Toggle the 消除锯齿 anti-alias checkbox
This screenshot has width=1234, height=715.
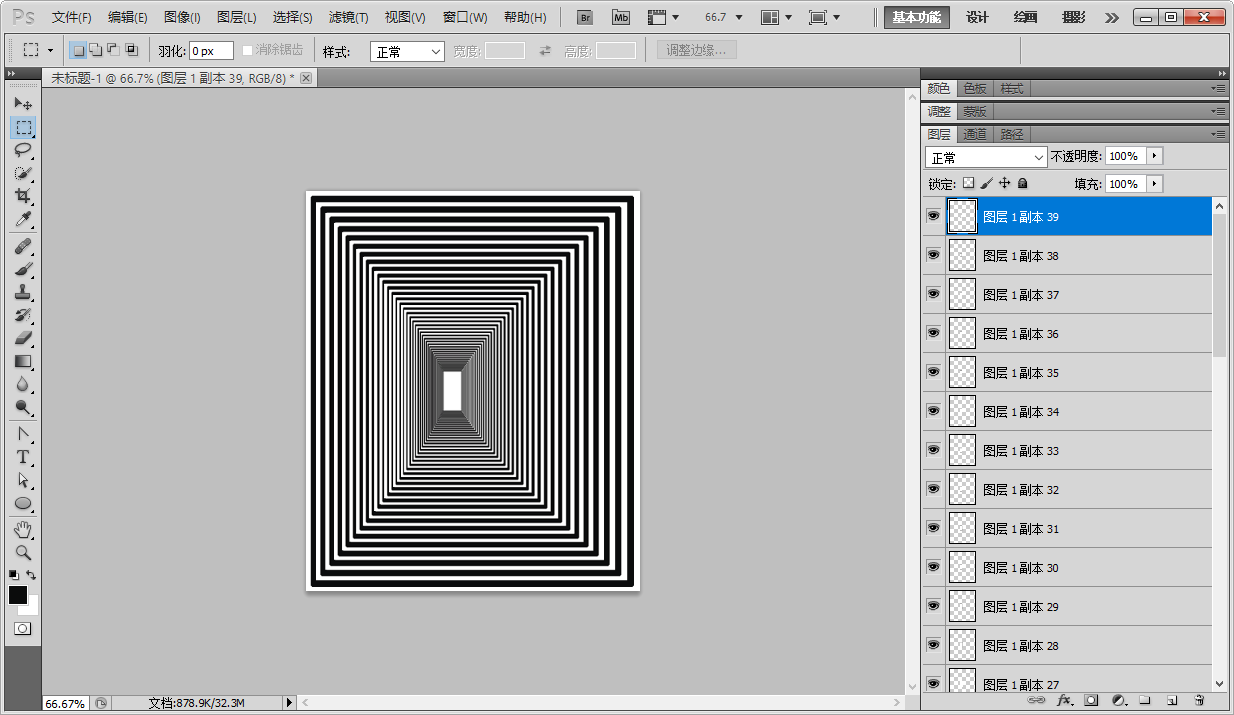248,50
